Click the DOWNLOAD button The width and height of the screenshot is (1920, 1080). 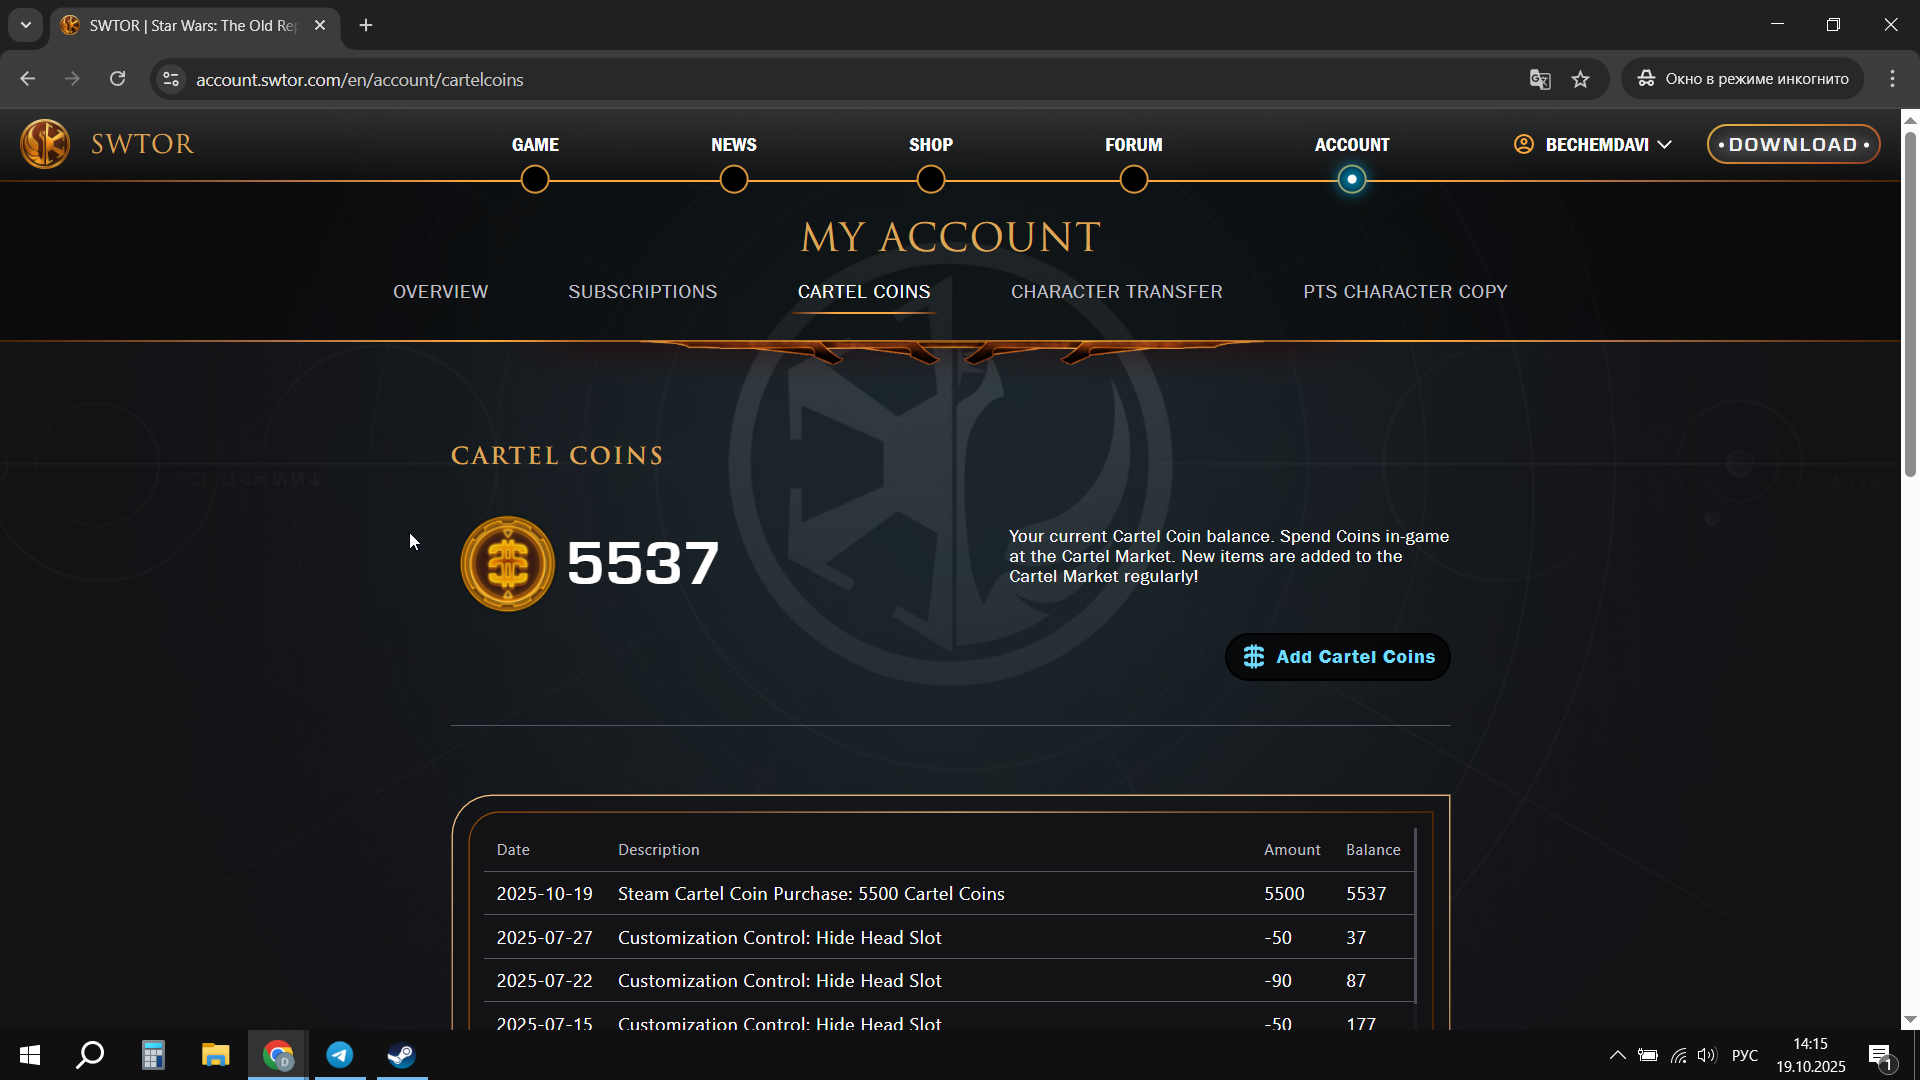(1792, 145)
